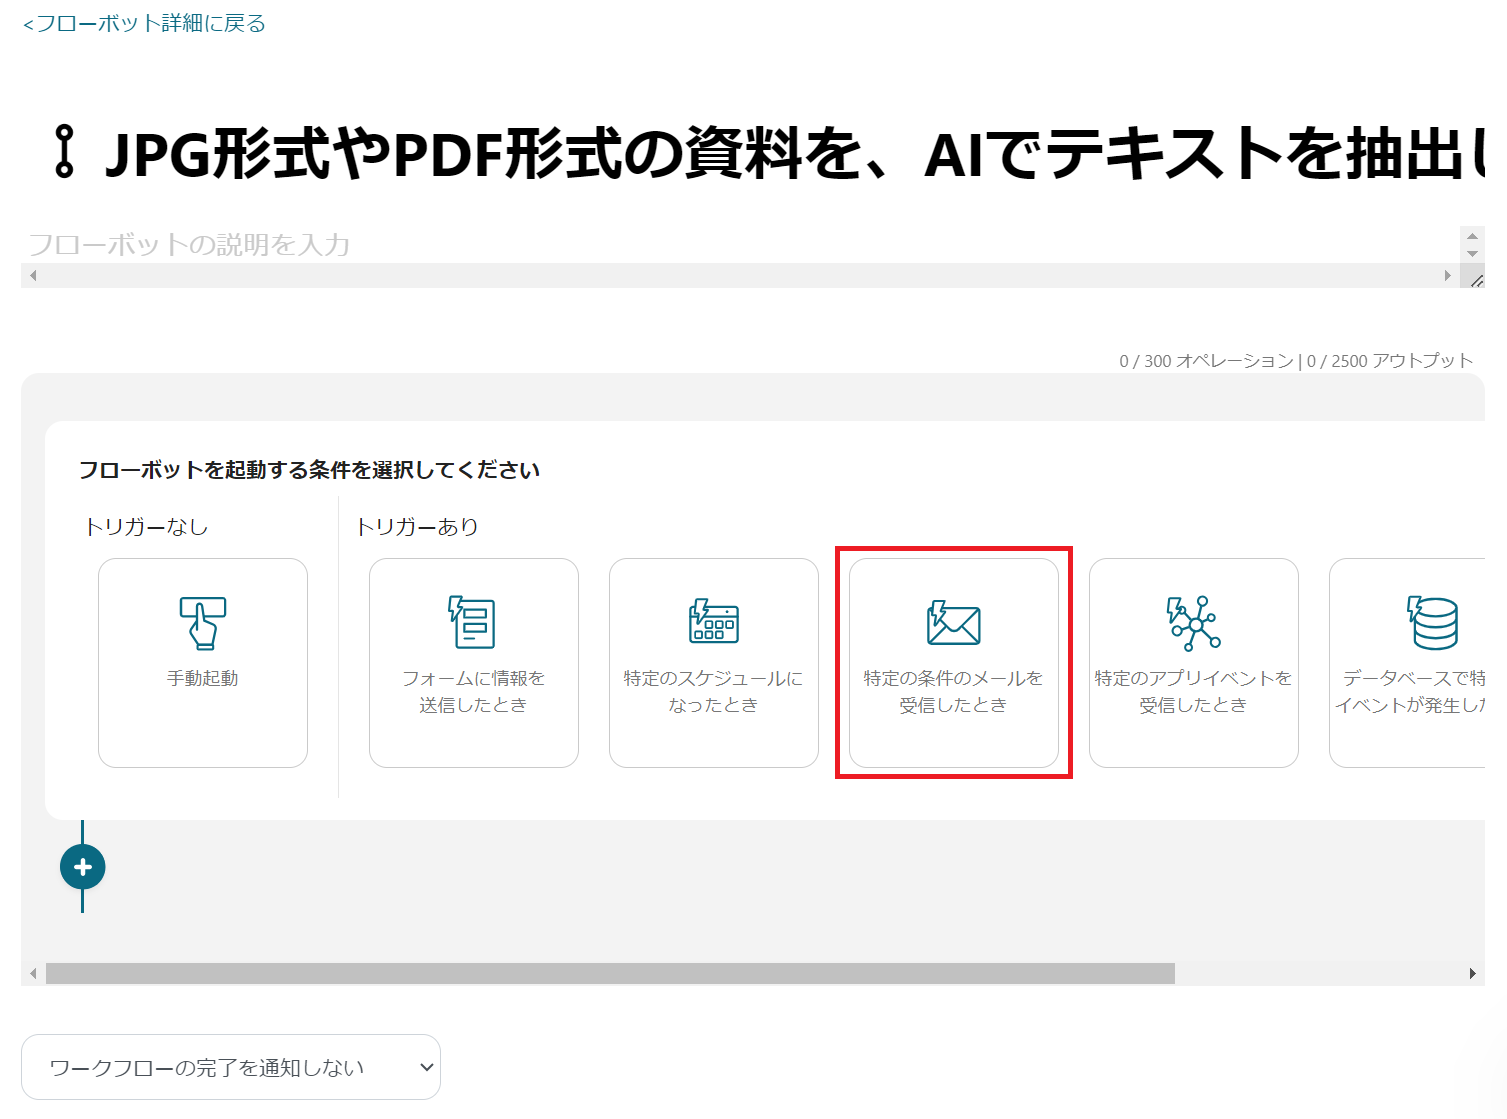
Task: Go back to flowbot details link
Action: 144,23
